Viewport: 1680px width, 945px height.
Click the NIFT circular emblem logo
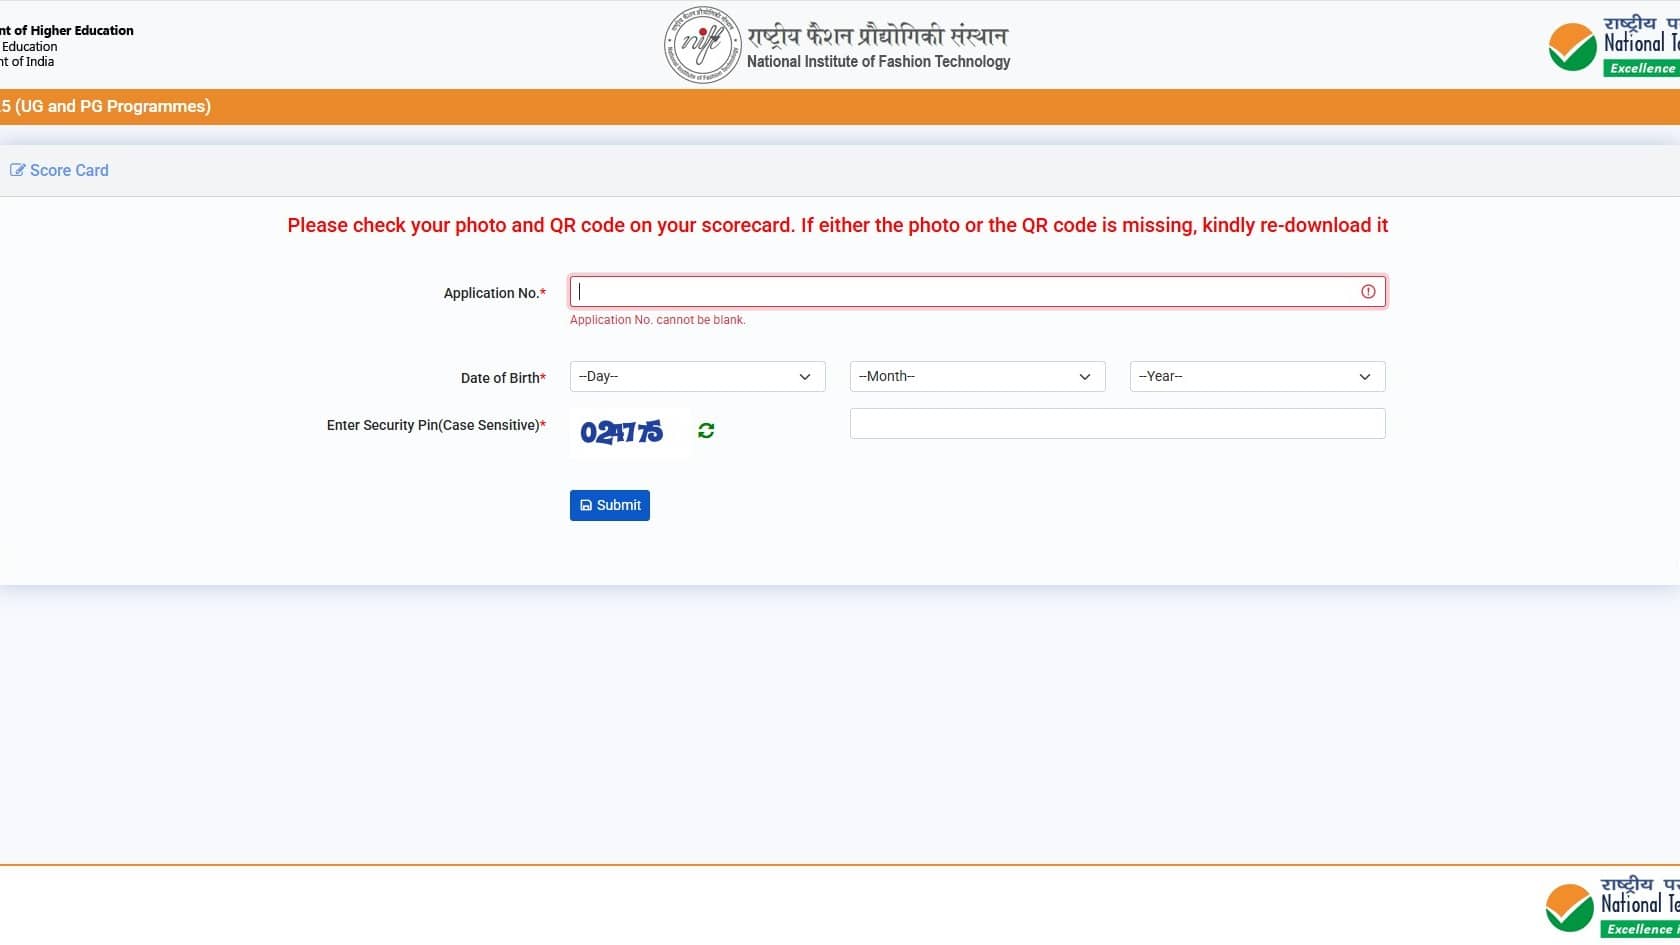702,45
